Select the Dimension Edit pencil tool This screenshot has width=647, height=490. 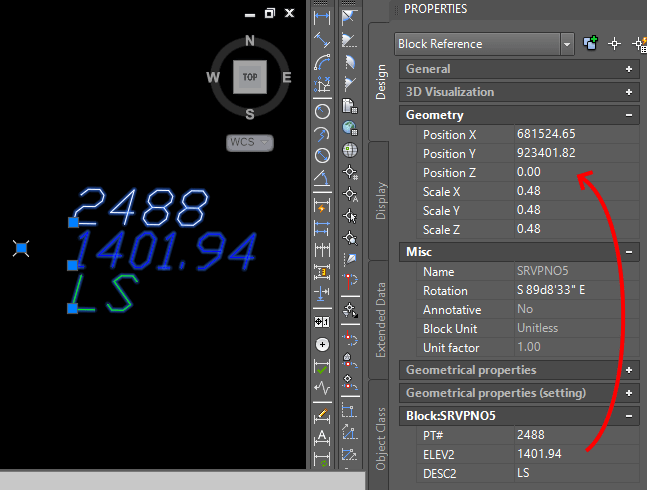point(322,415)
